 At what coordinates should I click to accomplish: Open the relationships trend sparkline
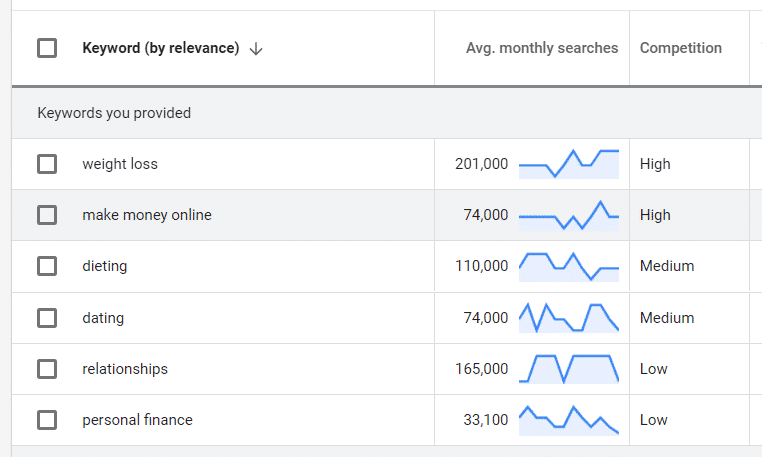click(x=569, y=369)
